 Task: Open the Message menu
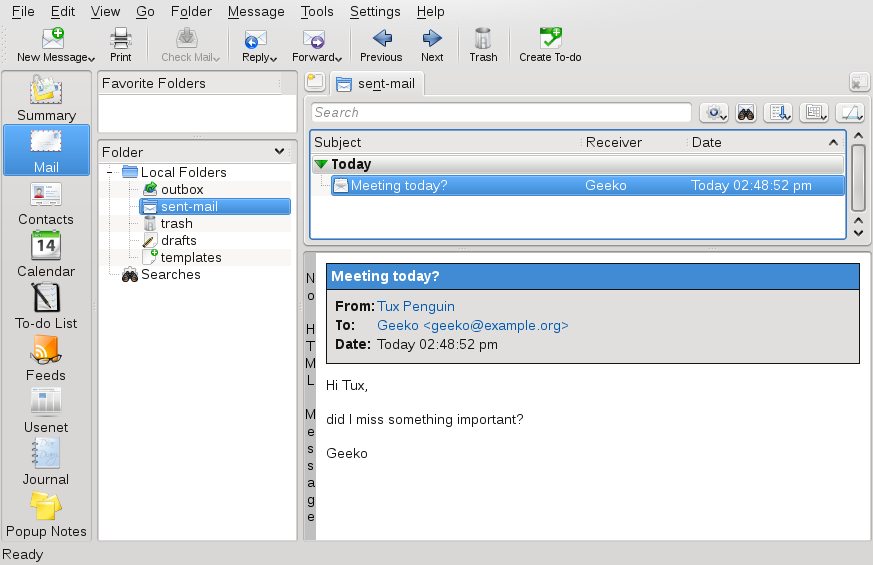point(256,12)
